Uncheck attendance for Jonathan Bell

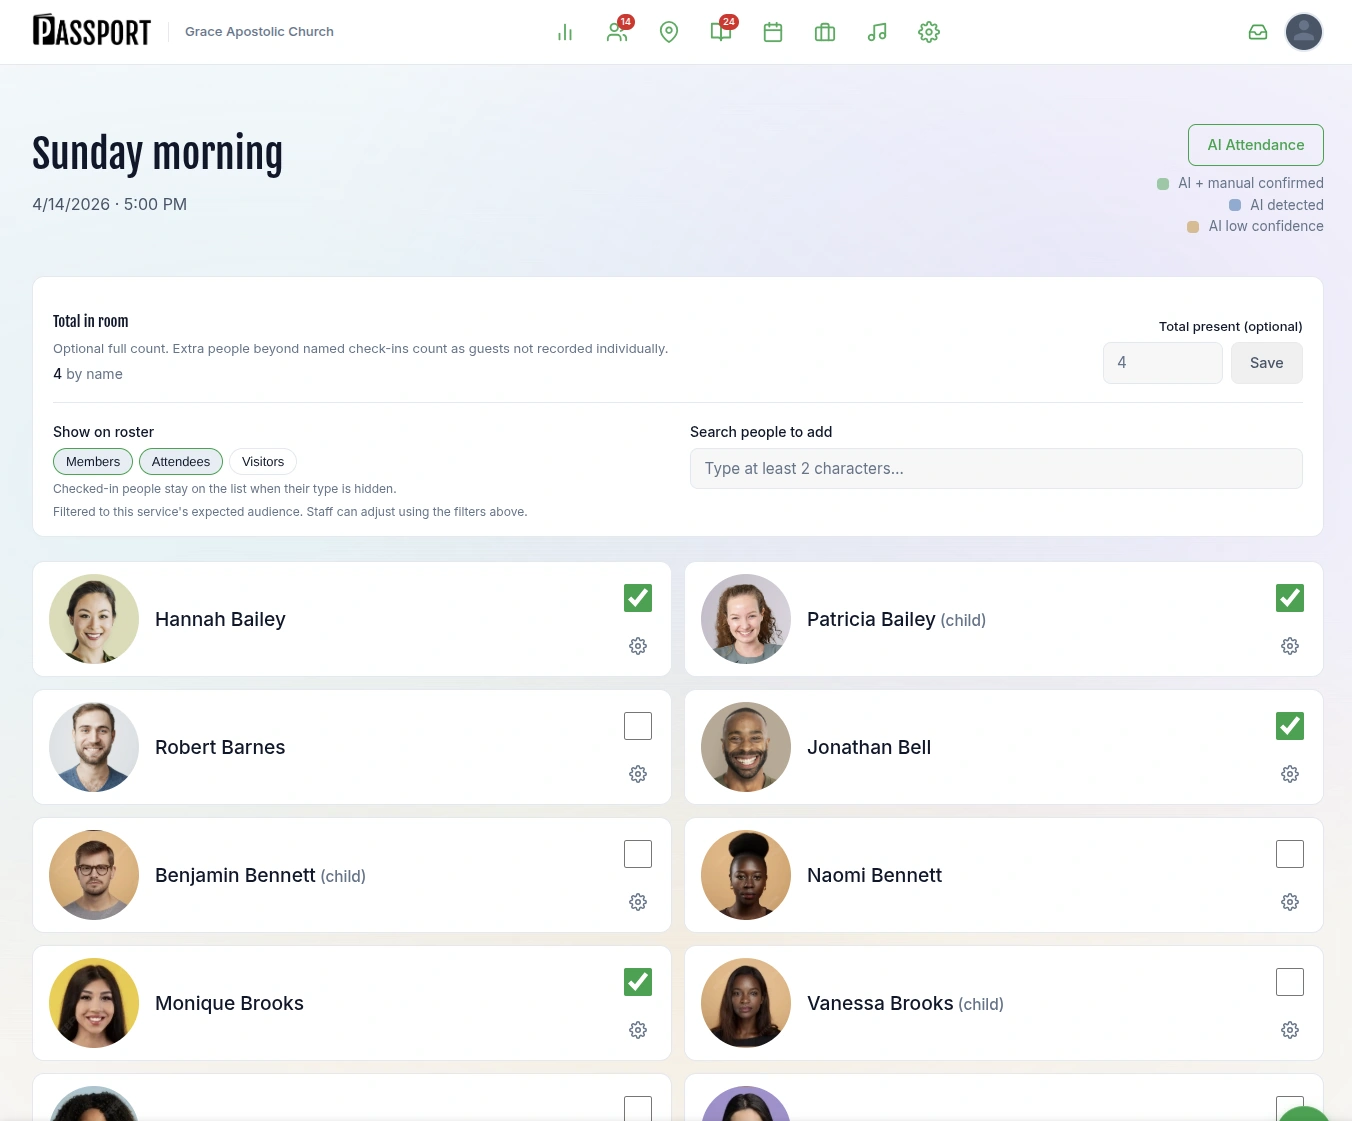click(1290, 726)
